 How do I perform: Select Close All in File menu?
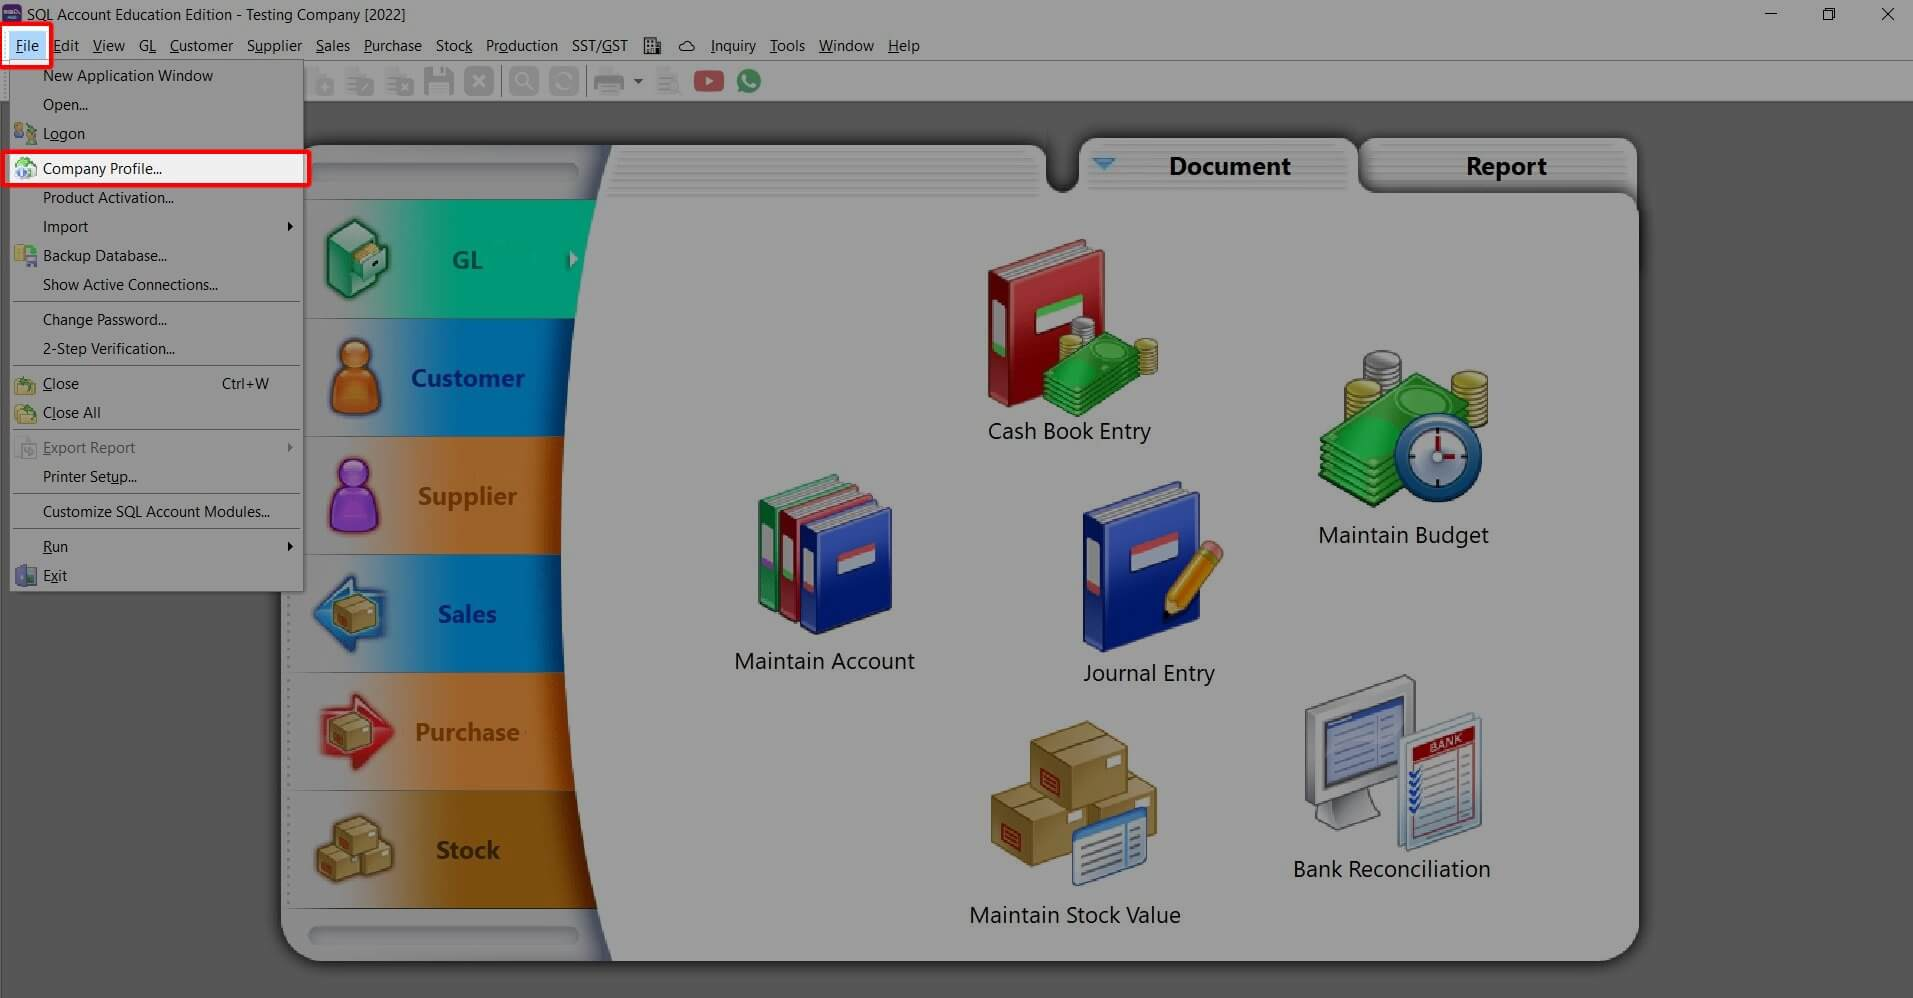[x=157, y=413]
